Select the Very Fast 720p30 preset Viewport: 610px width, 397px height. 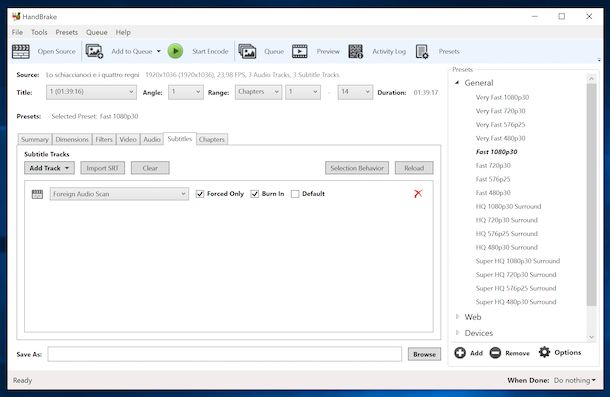click(500, 111)
